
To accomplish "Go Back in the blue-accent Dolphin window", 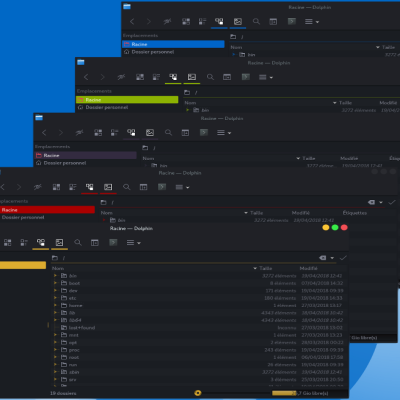I will coord(132,22).
